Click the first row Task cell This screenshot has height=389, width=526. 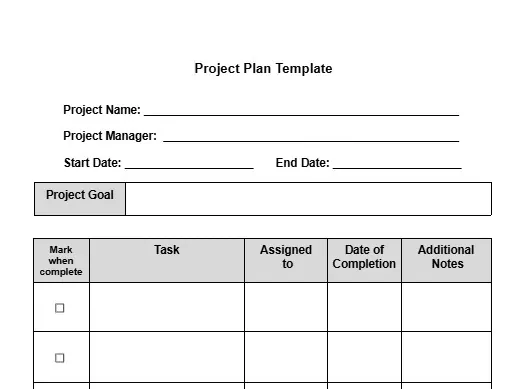click(167, 307)
